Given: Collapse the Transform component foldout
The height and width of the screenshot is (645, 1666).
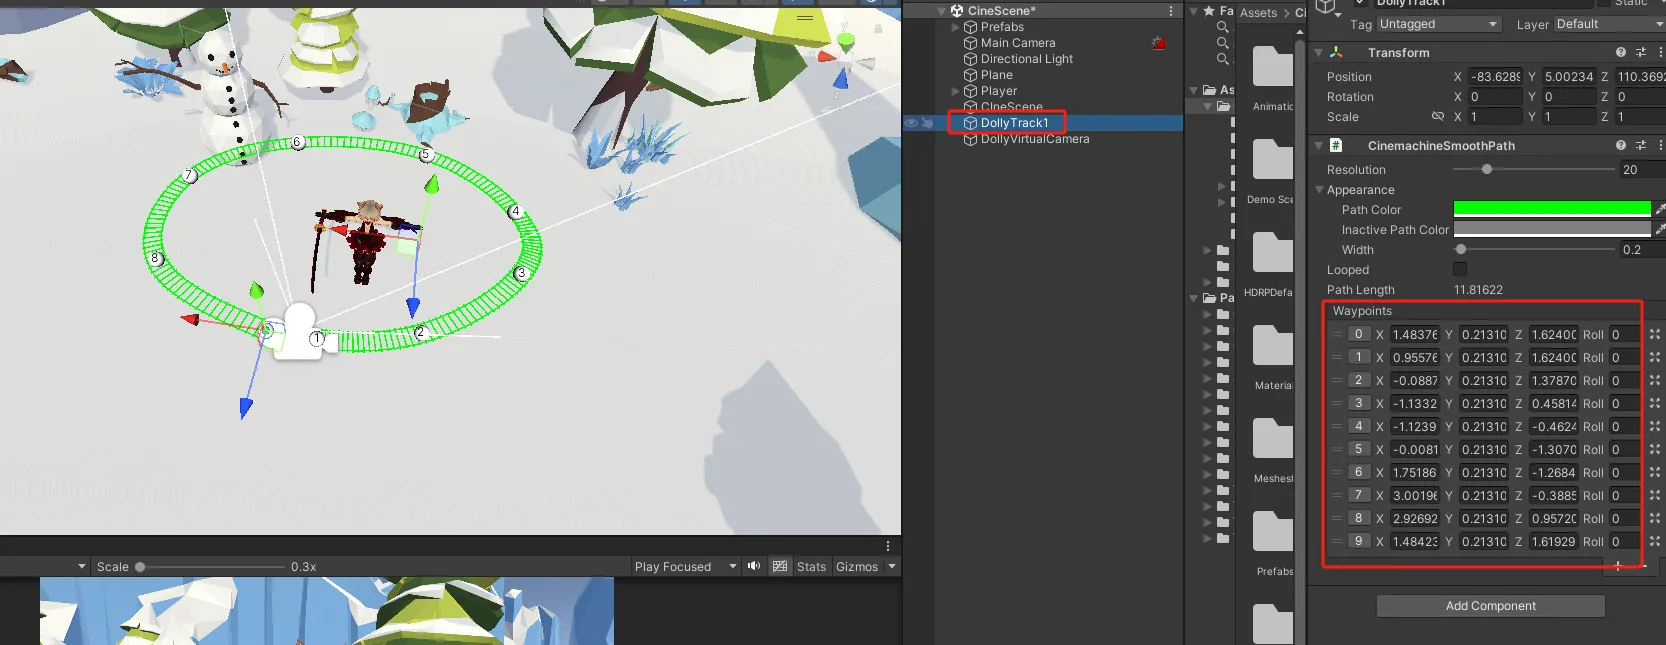Looking at the screenshot, I should pos(1318,52).
